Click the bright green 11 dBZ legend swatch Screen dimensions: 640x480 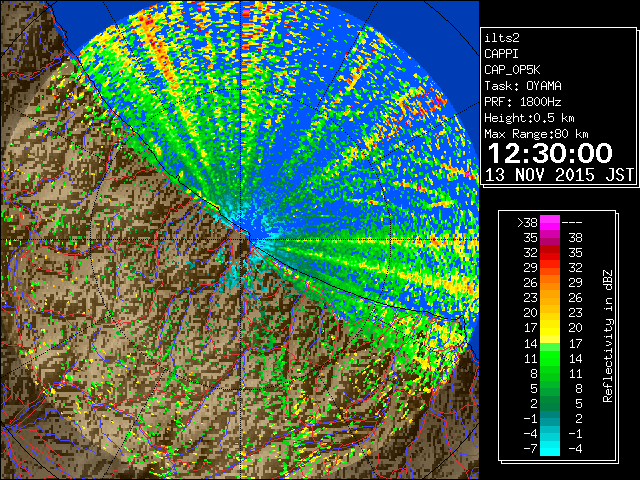tap(550, 358)
